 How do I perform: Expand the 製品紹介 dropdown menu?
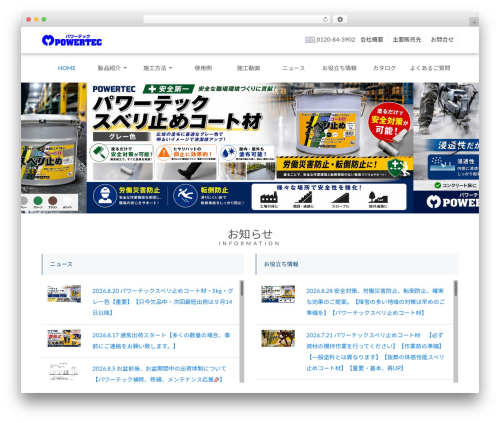(112, 68)
